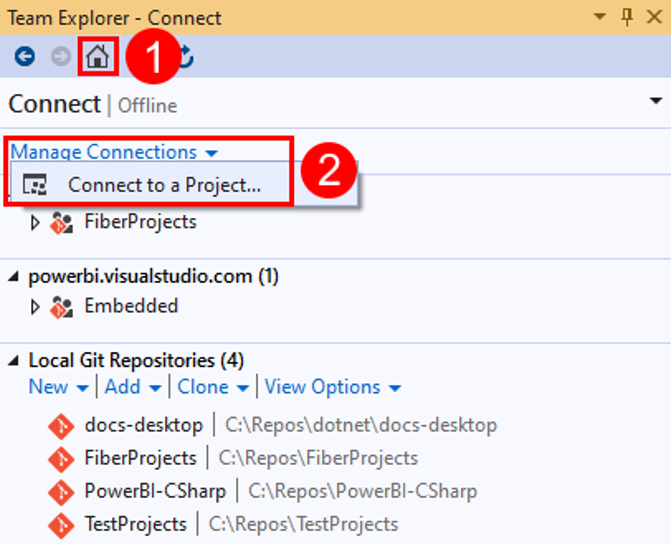Expand the Embedded project node

pyautogui.click(x=36, y=307)
